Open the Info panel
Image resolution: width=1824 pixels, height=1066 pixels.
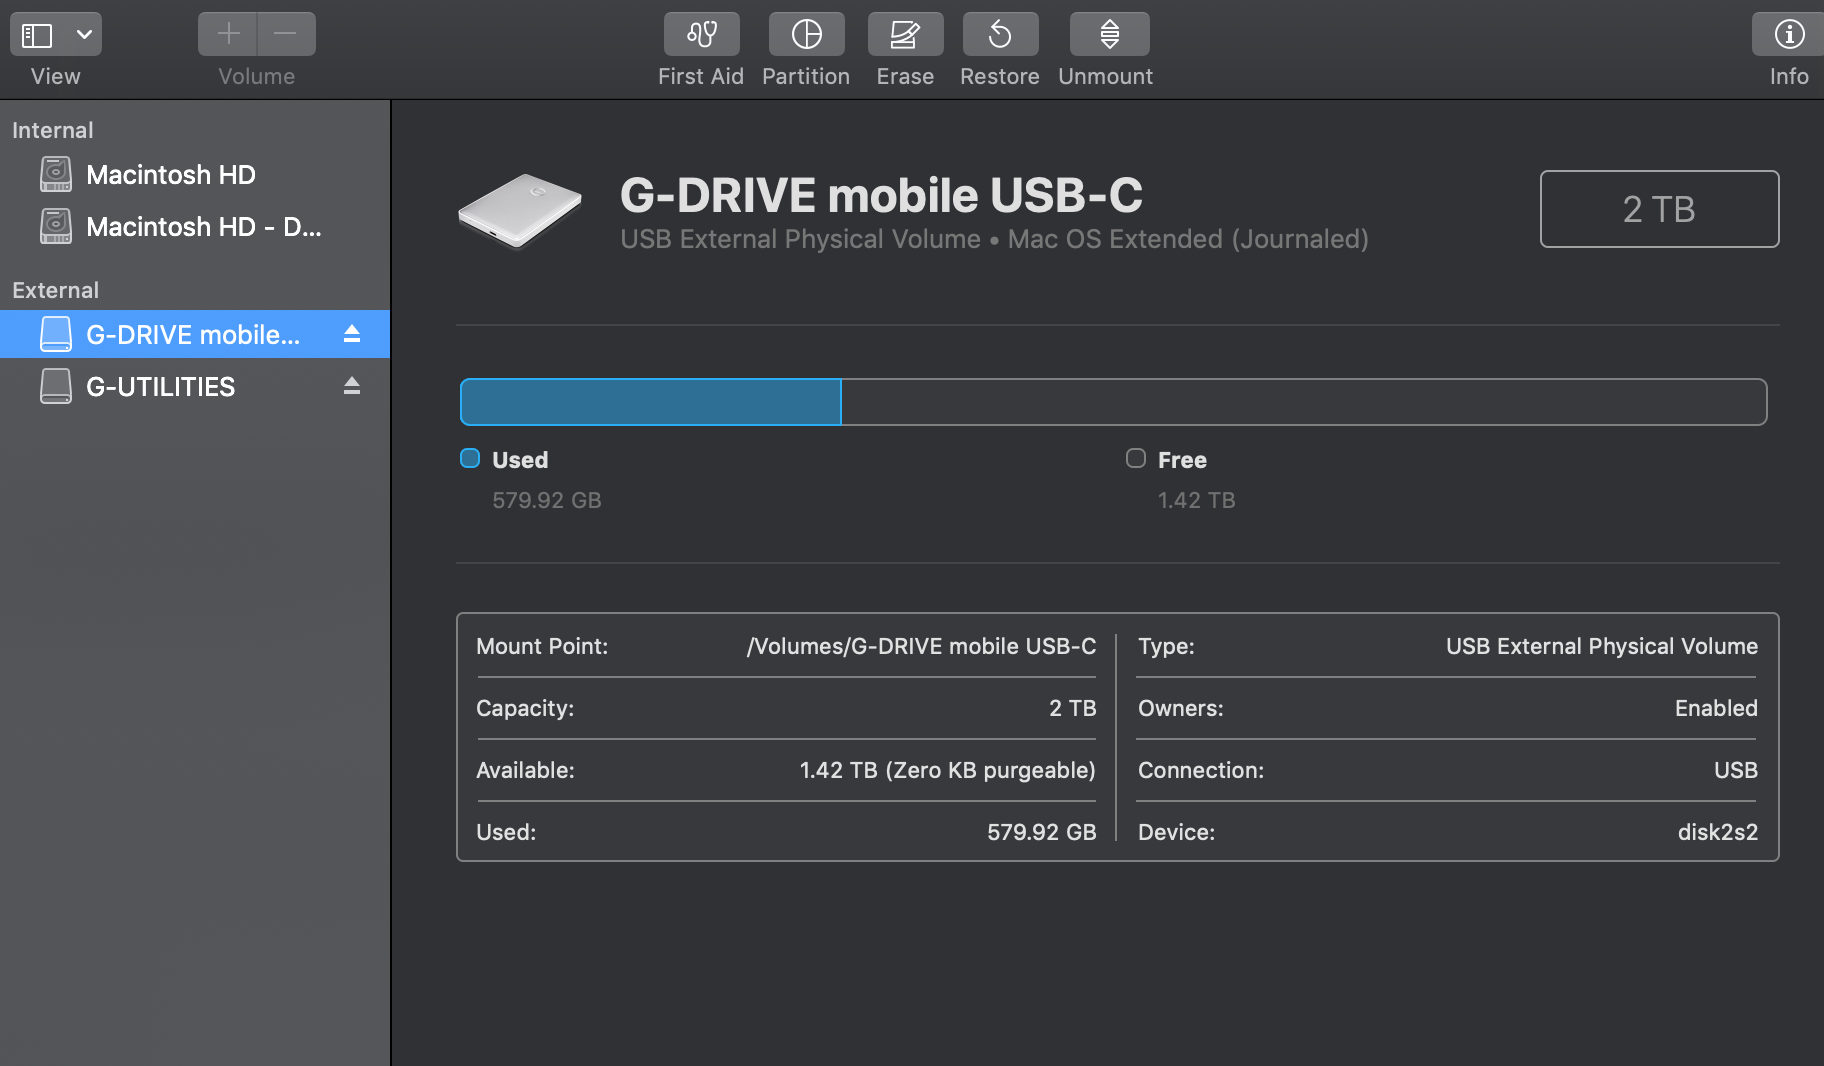(1788, 34)
